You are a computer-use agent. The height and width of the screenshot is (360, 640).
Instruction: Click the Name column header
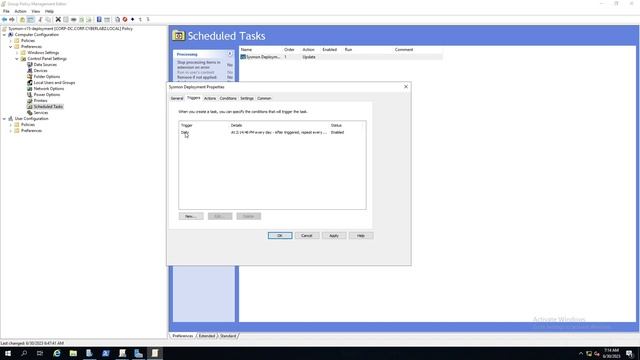pyautogui.click(x=261, y=49)
